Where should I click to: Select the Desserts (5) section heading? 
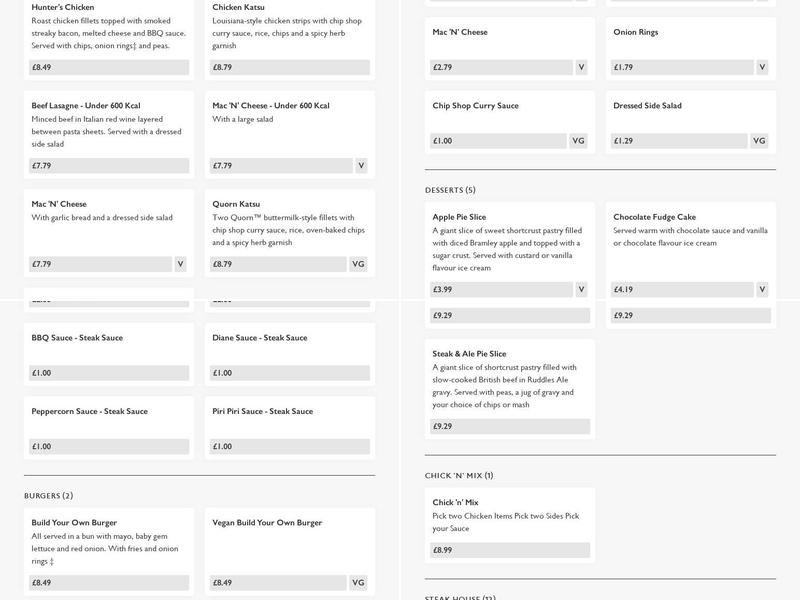450,190
